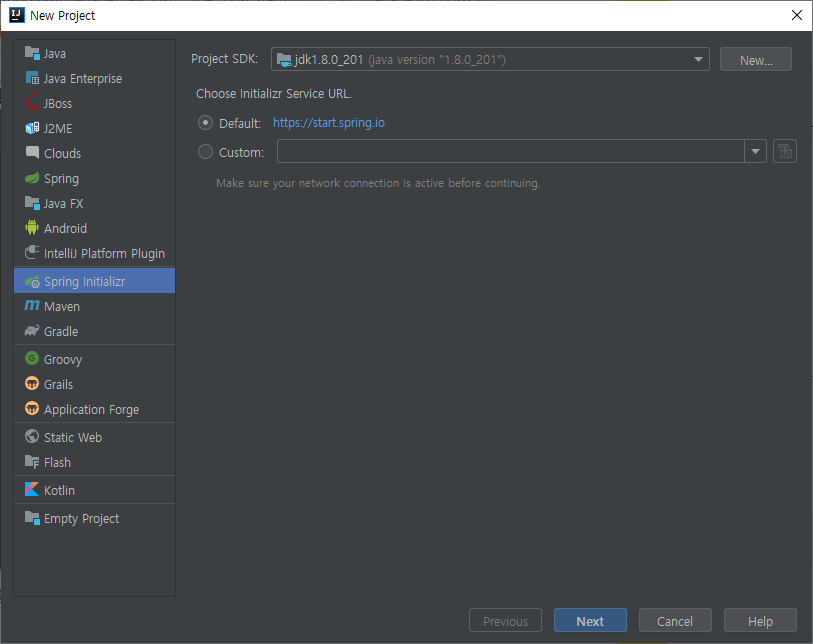Click the Previous button
The width and height of the screenshot is (813, 644).
tap(506, 621)
